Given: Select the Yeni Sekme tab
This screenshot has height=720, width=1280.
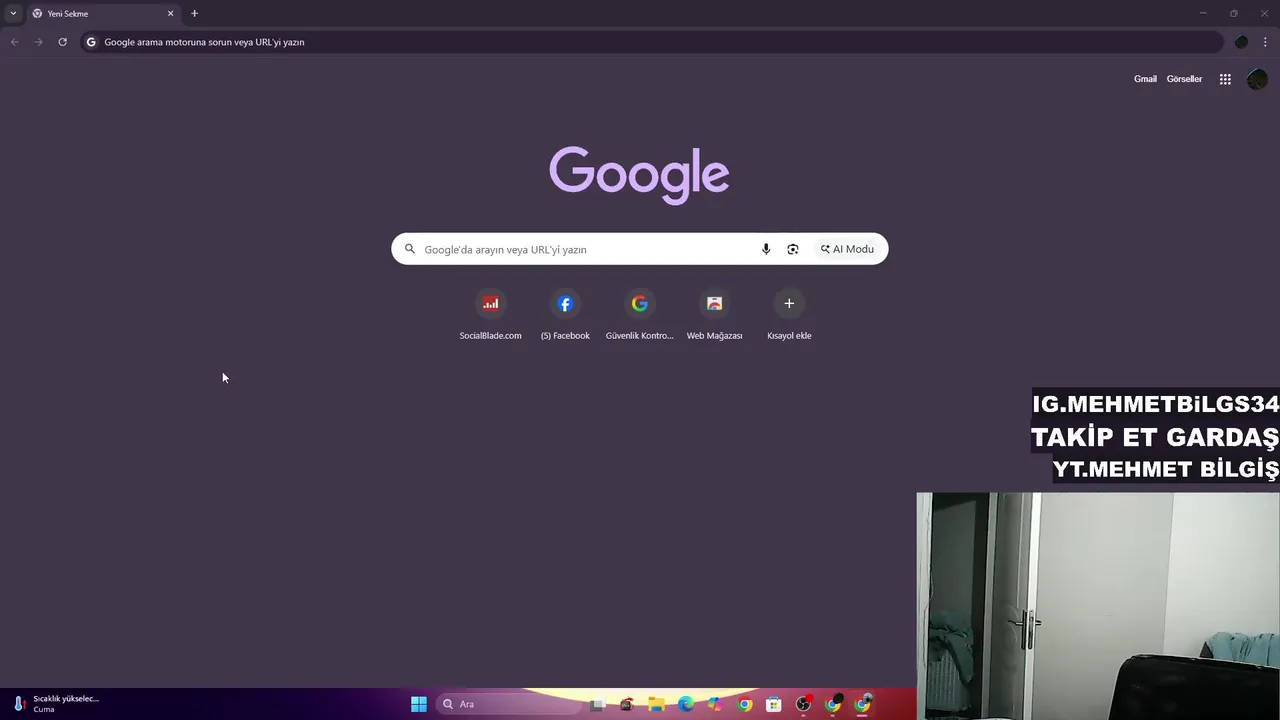Looking at the screenshot, I should 103,14.
